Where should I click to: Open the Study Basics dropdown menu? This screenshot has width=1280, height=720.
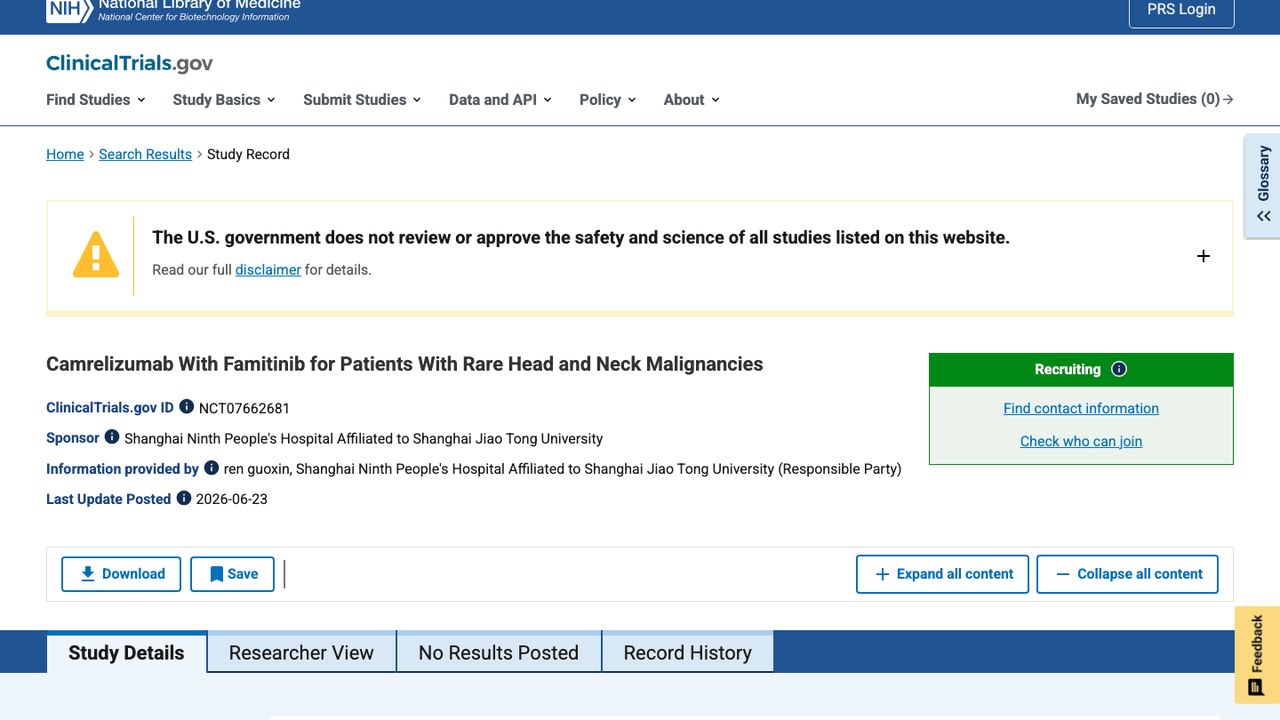[224, 99]
